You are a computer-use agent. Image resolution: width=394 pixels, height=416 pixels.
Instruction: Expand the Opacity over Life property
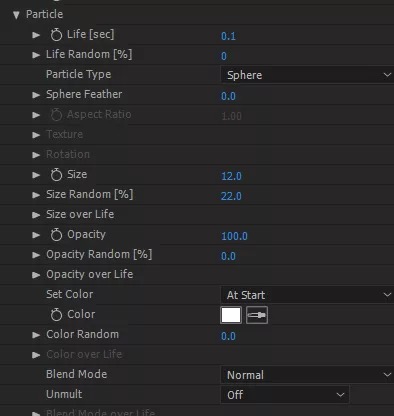(x=36, y=275)
